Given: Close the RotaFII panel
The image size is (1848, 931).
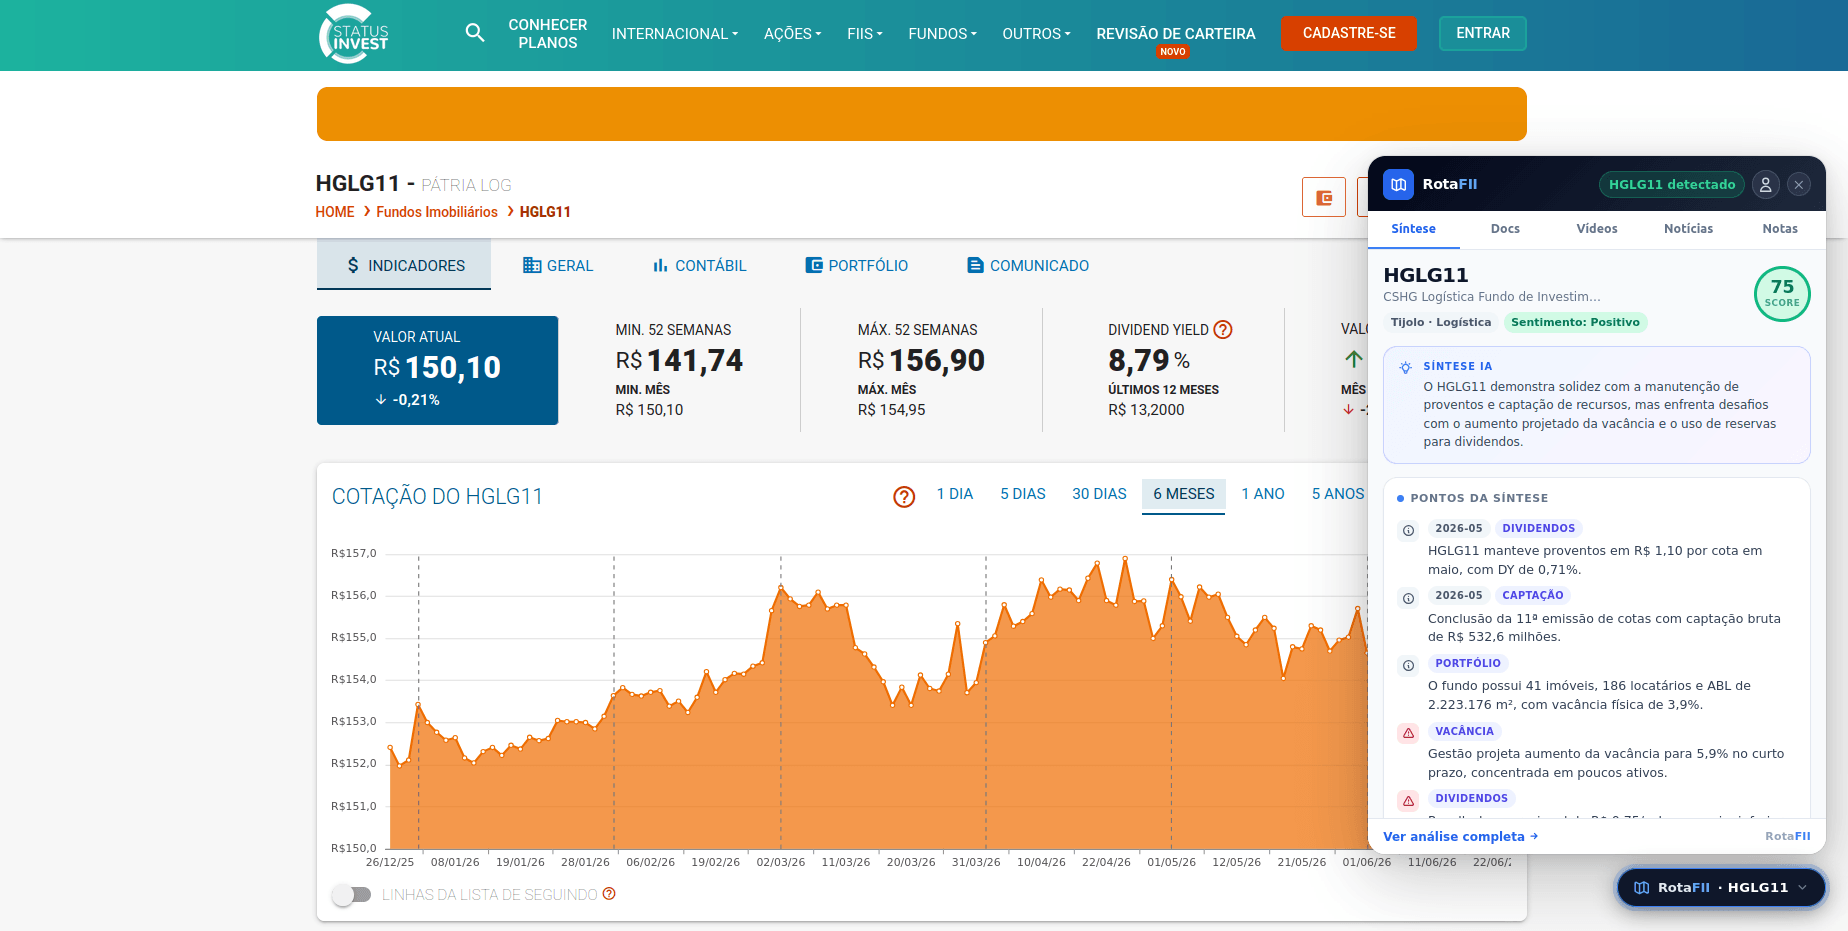Looking at the screenshot, I should 1799,184.
